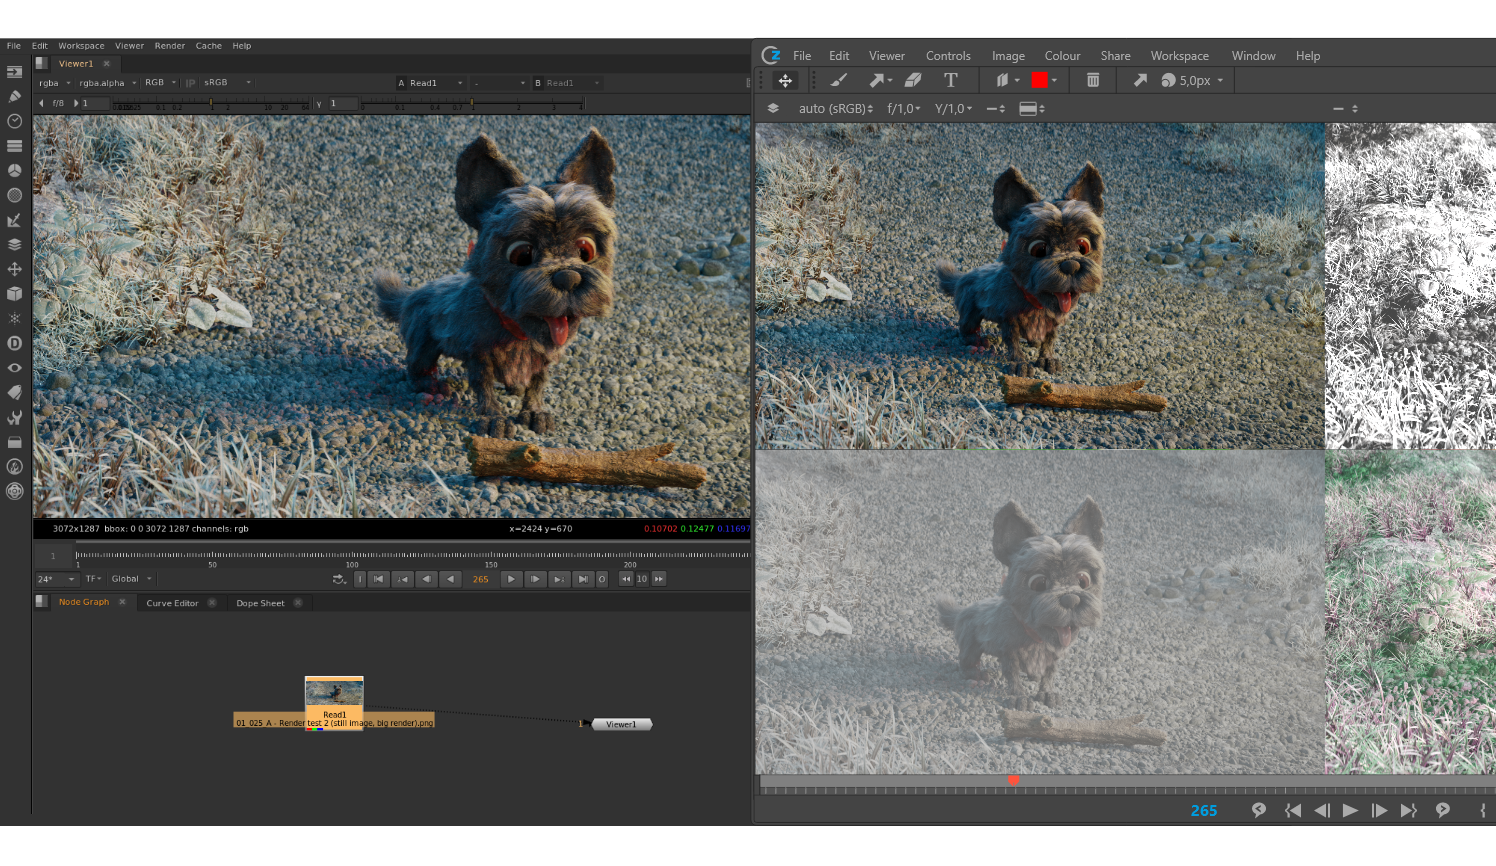This screenshot has width=1496, height=866.
Task: Open the Share menu in the right window
Action: pyautogui.click(x=1115, y=56)
